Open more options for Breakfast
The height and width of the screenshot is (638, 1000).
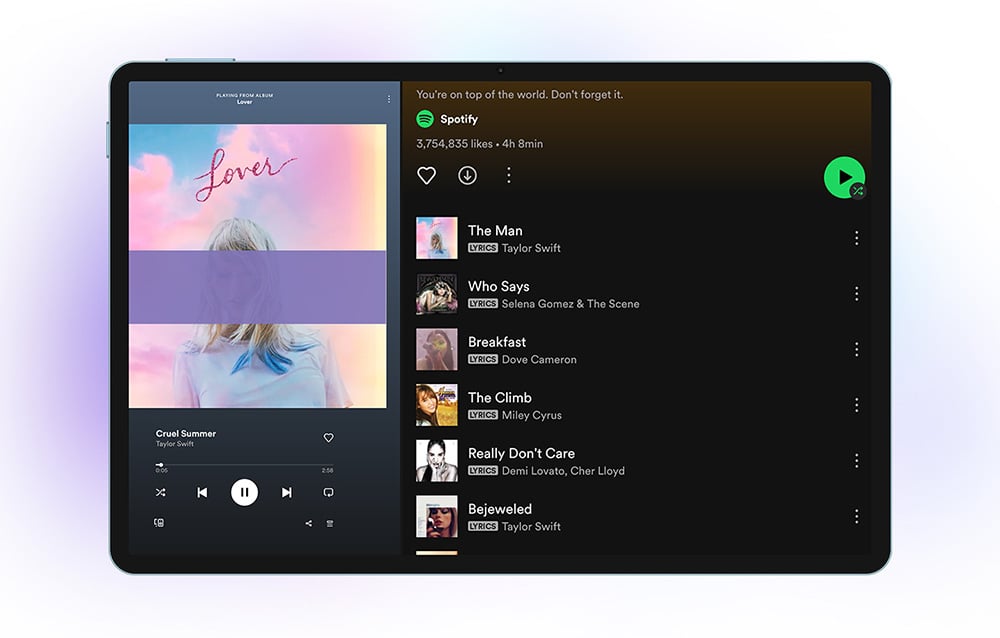coord(856,349)
